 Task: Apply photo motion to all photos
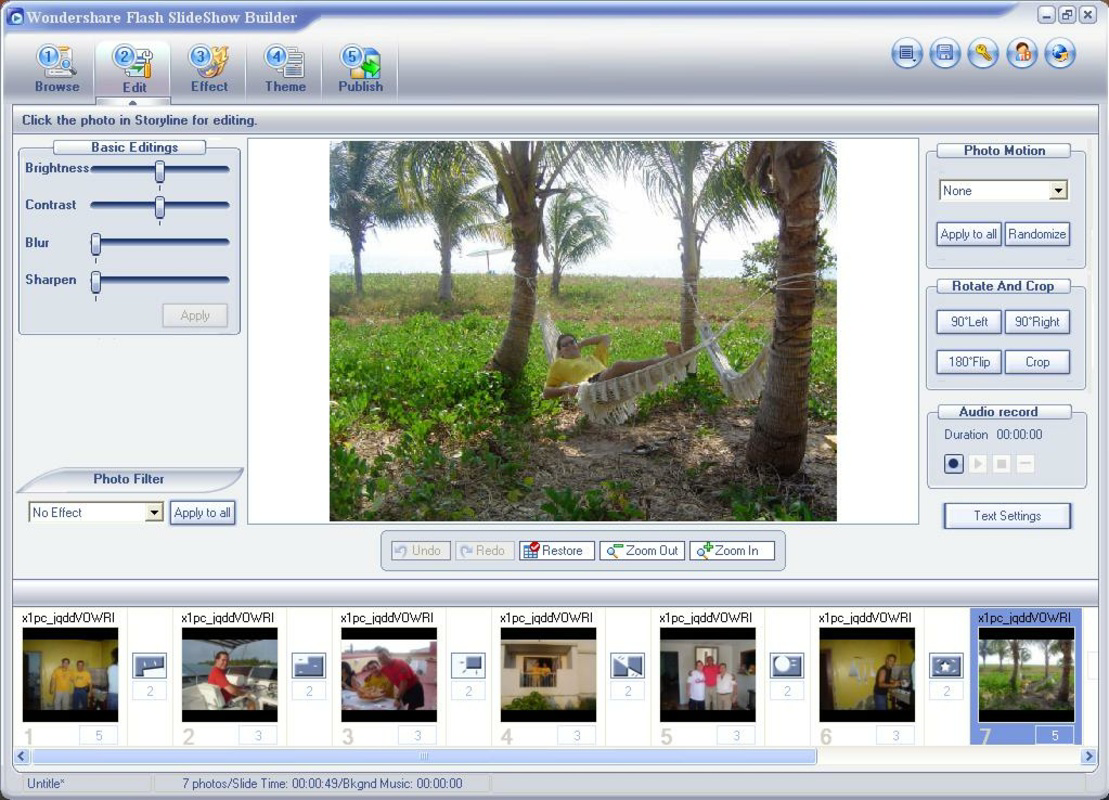pyautogui.click(x=968, y=234)
